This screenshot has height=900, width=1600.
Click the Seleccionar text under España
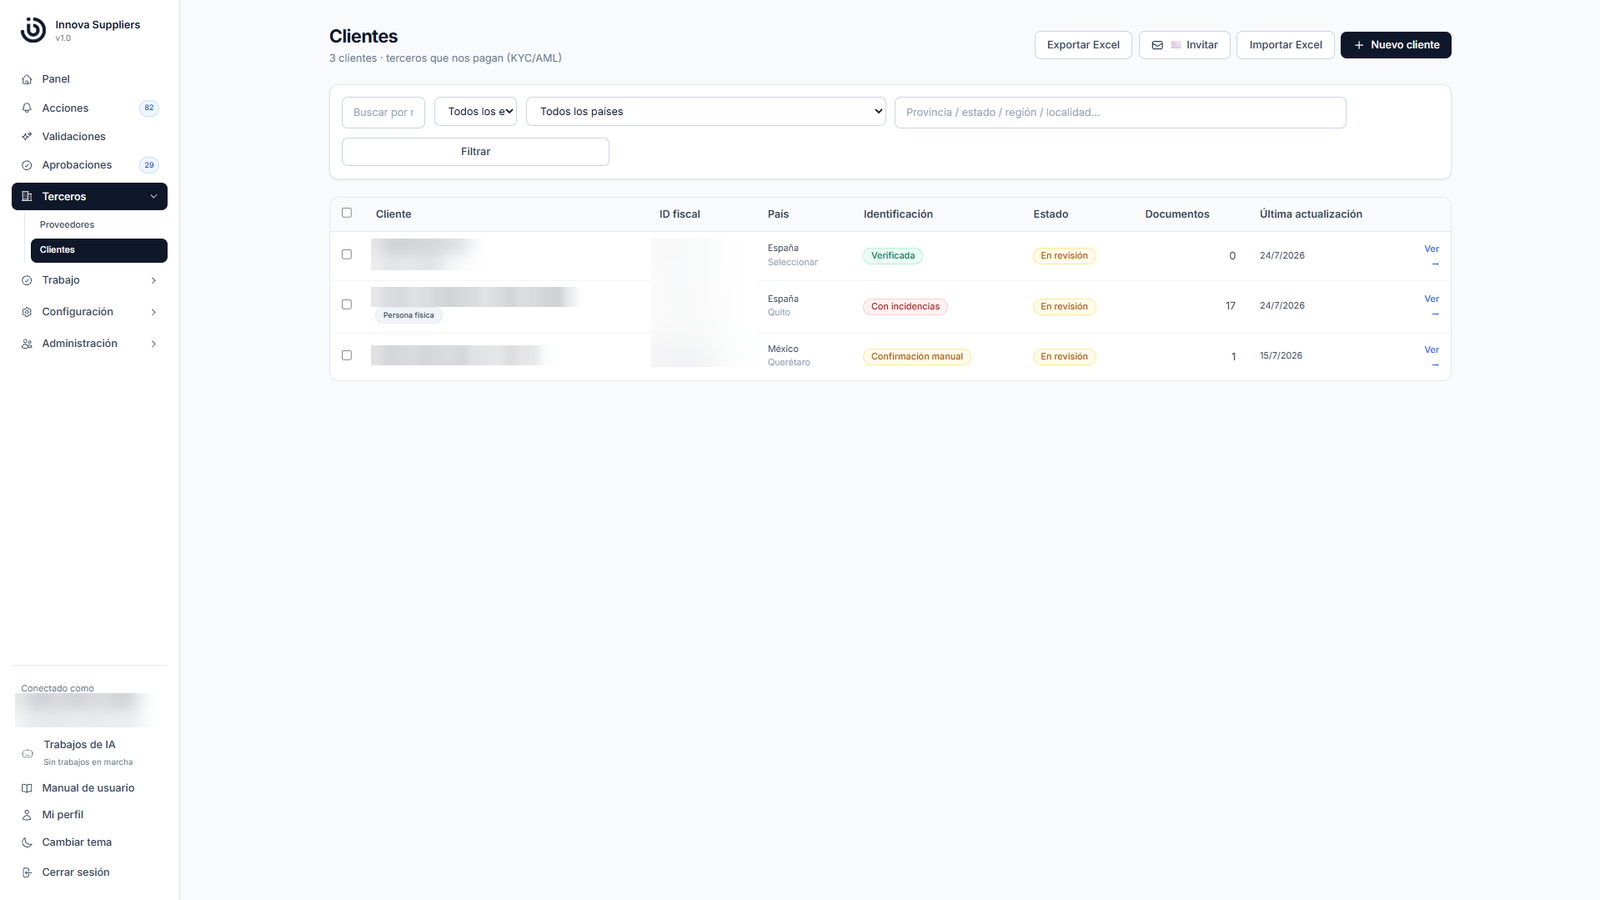pyautogui.click(x=793, y=263)
